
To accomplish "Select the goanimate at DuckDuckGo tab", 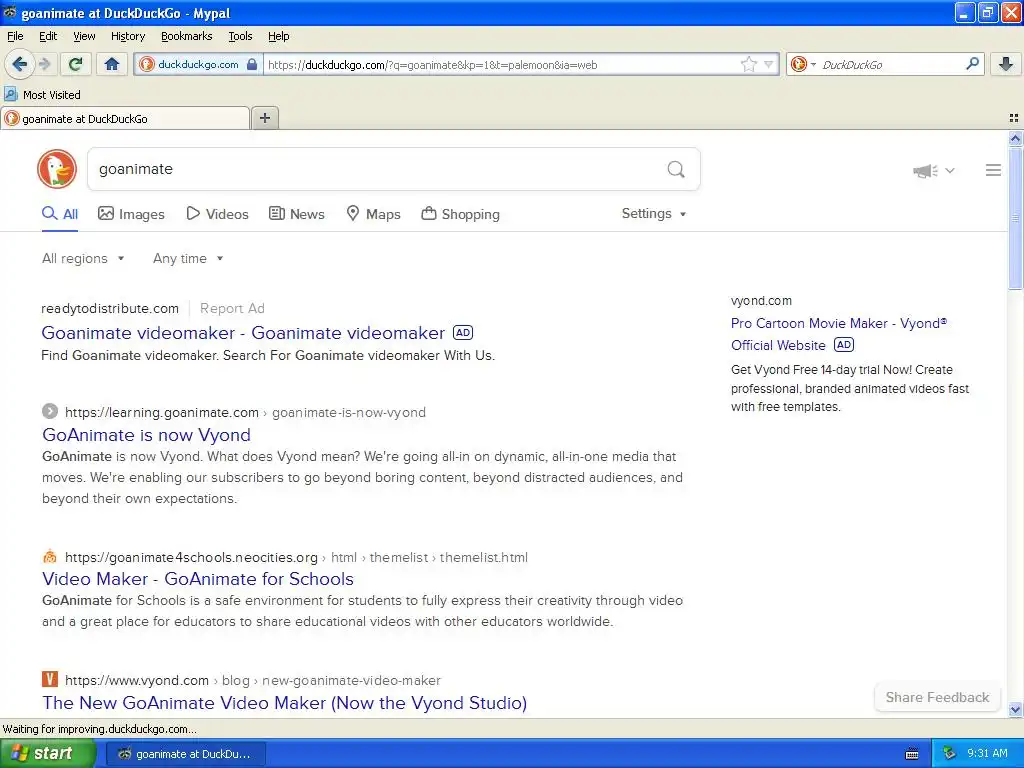I will click(x=125, y=119).
